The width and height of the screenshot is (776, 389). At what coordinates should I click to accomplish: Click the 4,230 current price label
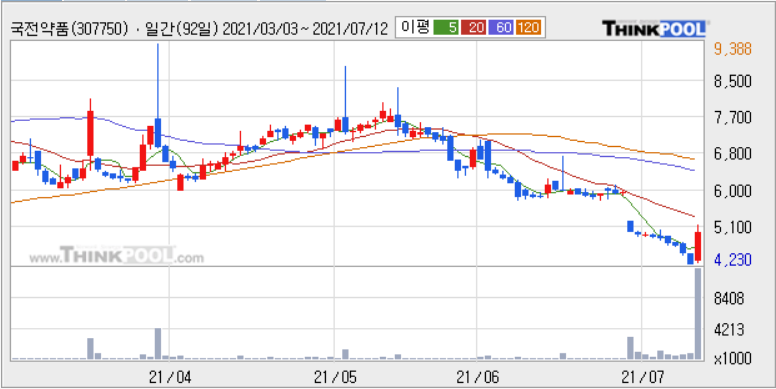734,260
